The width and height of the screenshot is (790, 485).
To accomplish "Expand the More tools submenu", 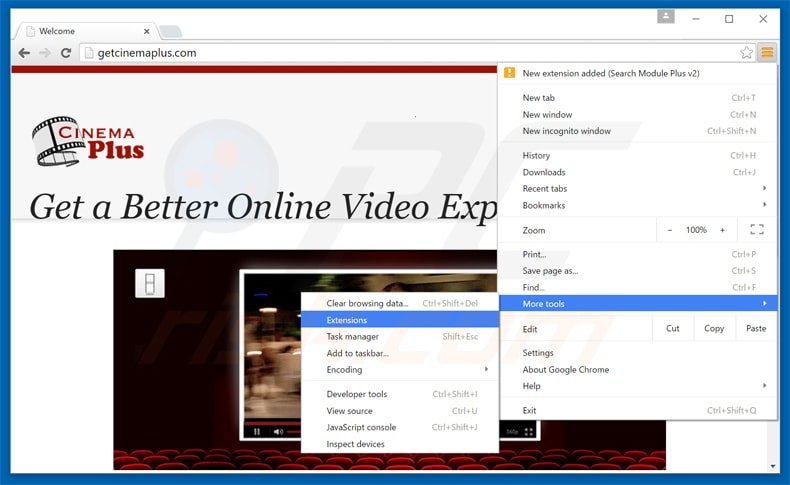I will (x=637, y=304).
